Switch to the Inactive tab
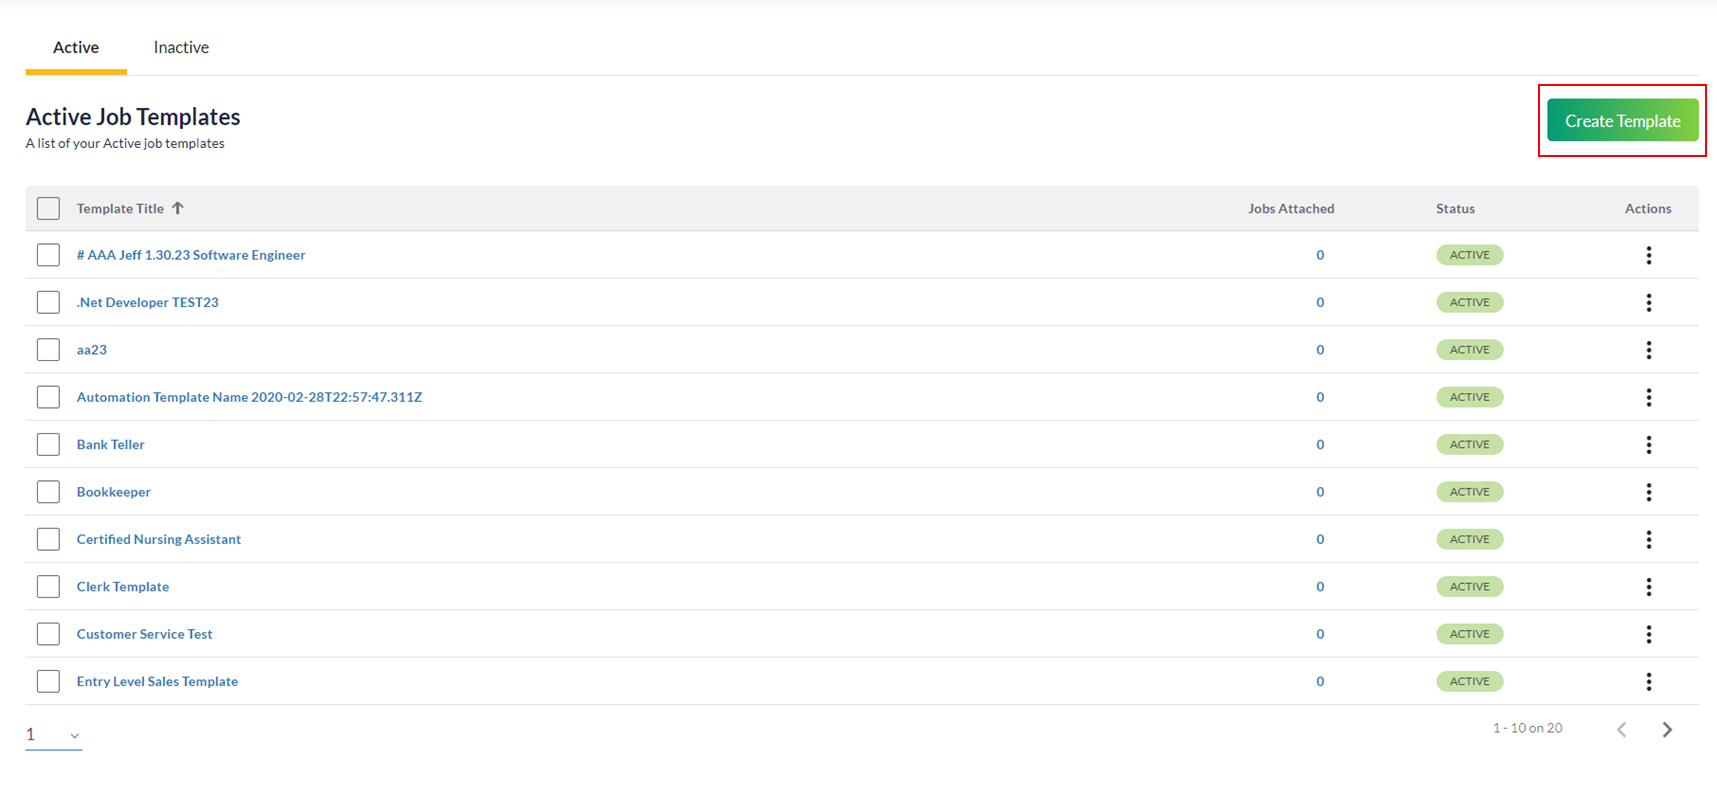This screenshot has width=1717, height=796. [181, 47]
